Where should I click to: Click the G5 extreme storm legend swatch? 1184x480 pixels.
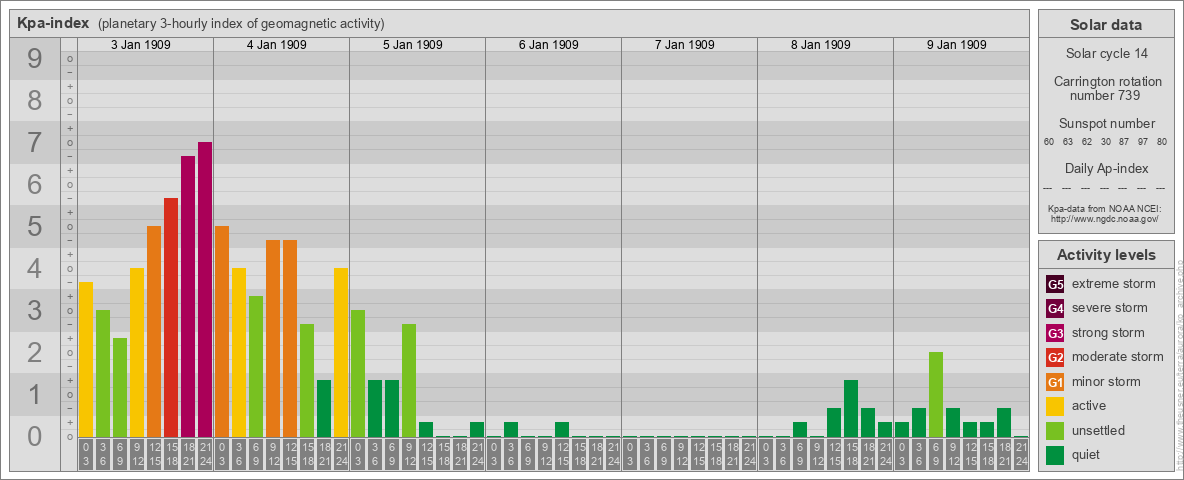pyautogui.click(x=1055, y=285)
